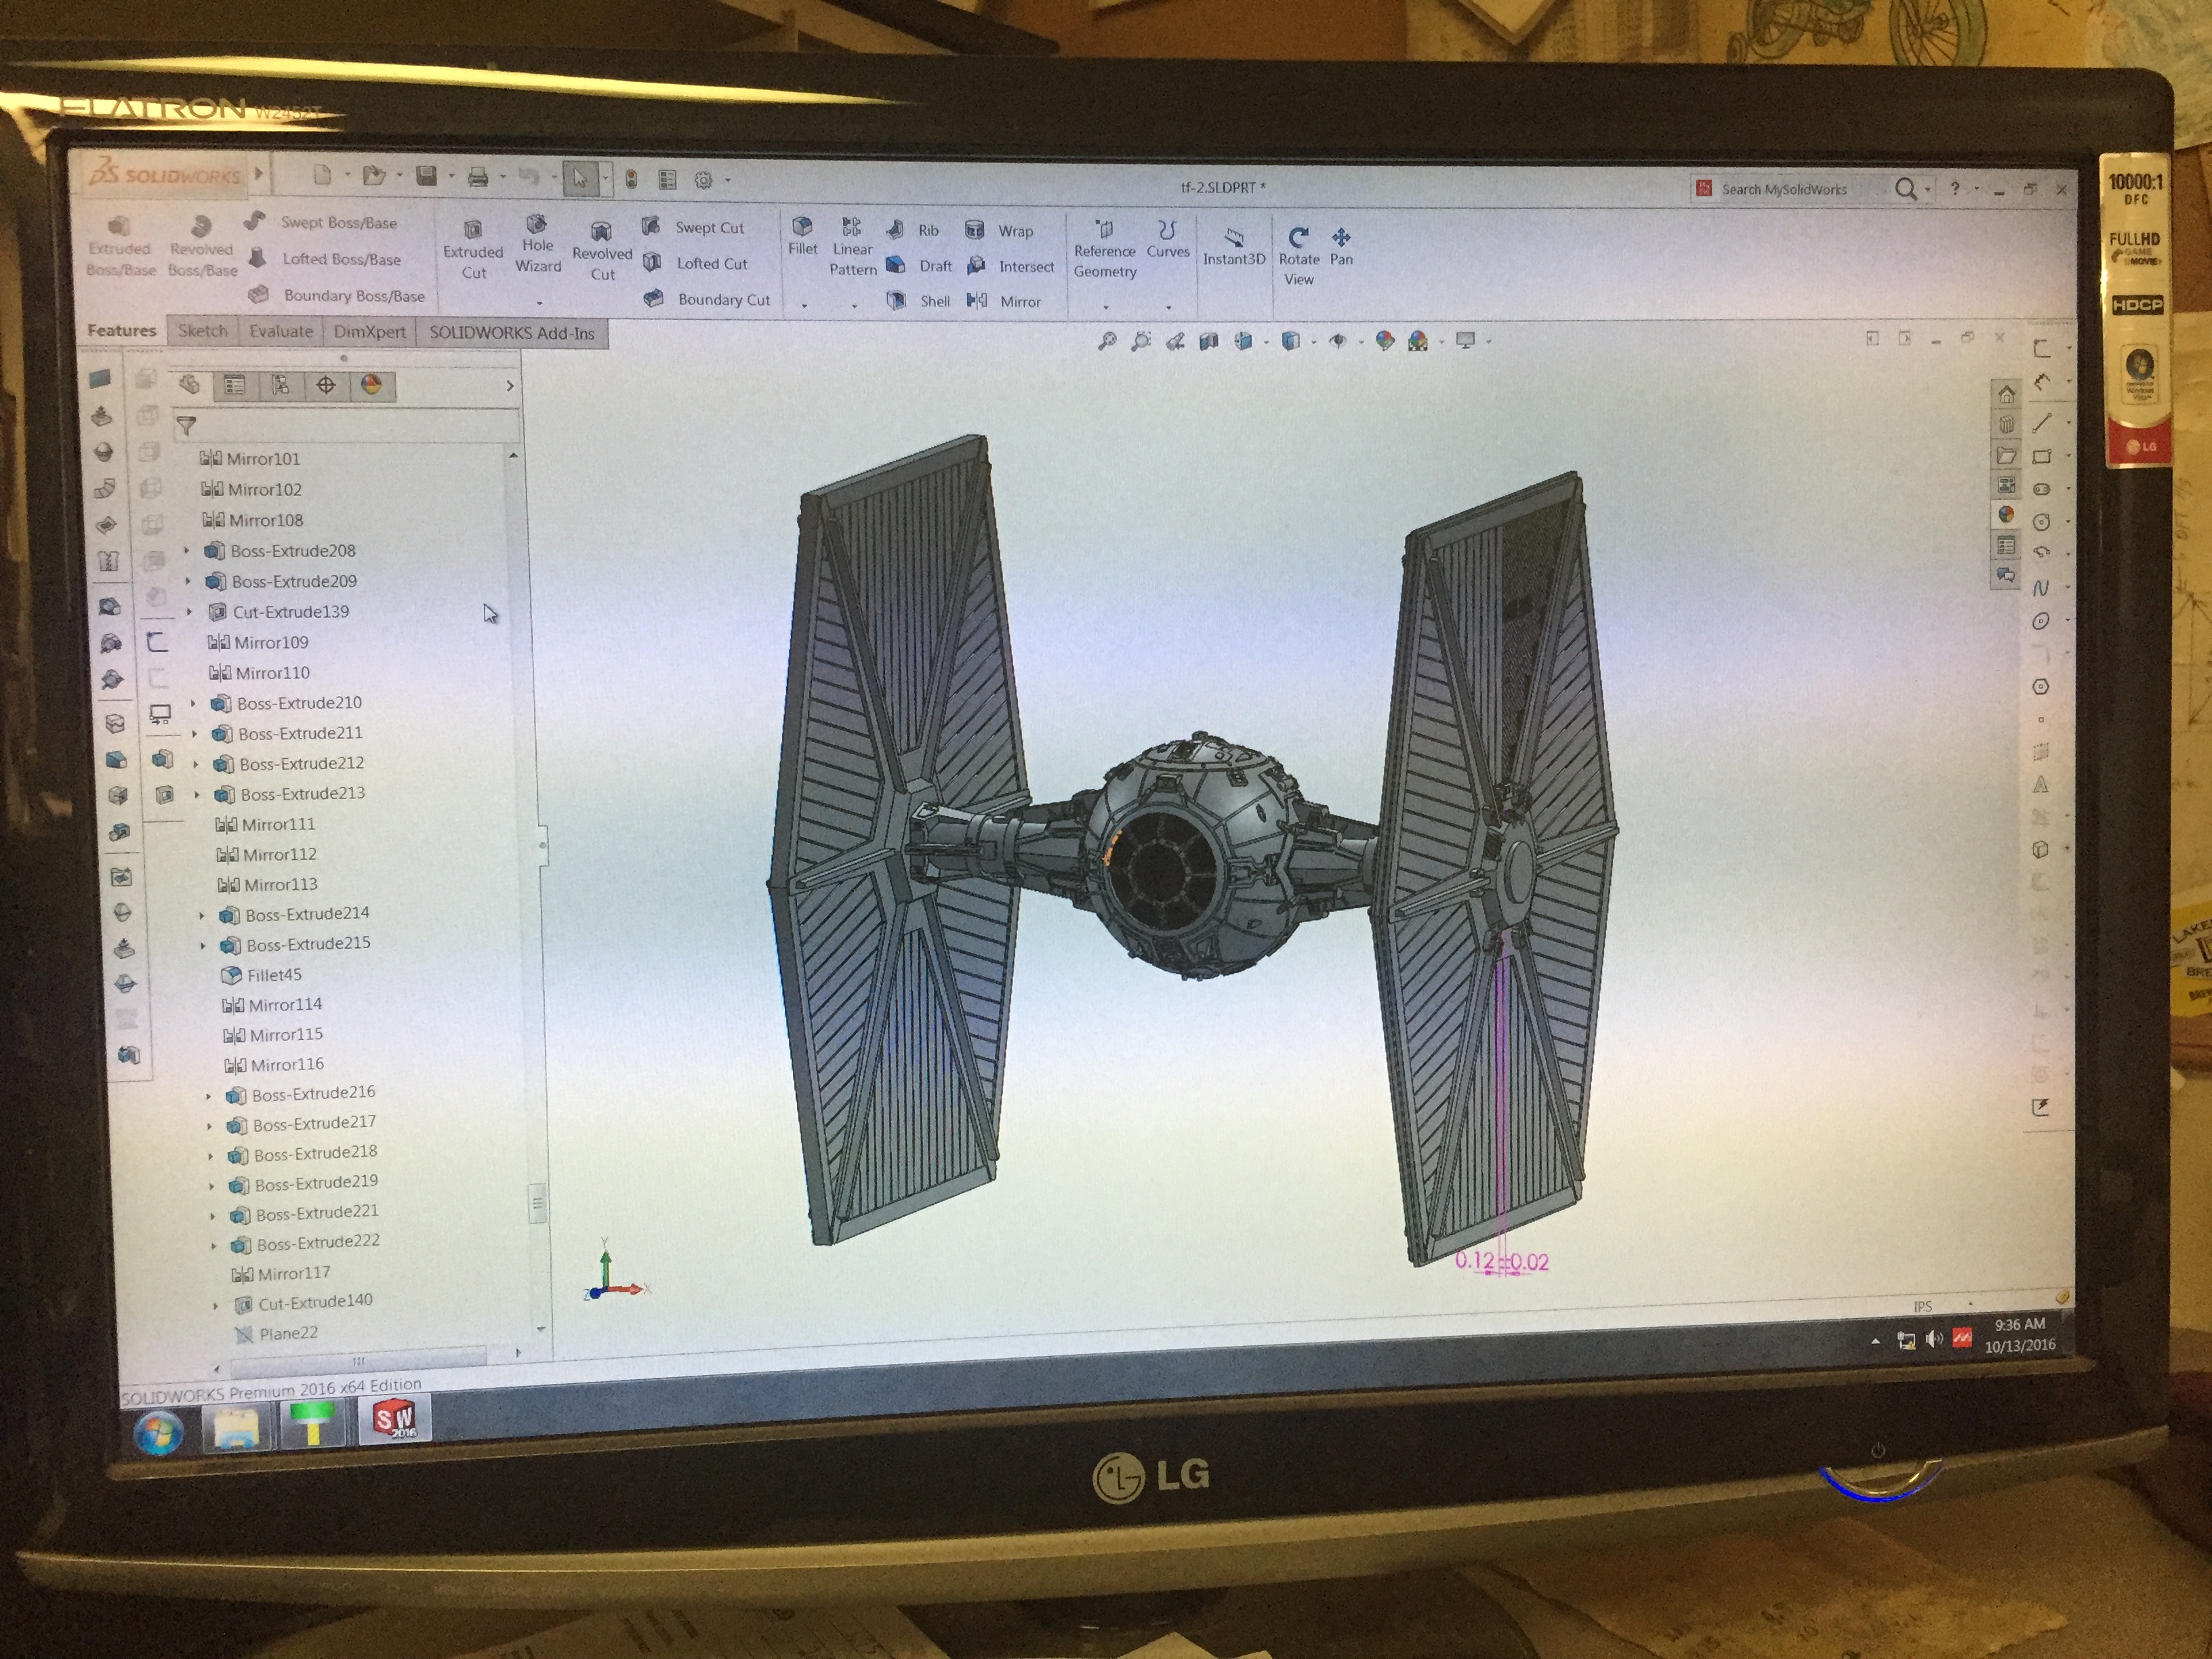Toggle the Instant3D mode

click(x=1234, y=247)
